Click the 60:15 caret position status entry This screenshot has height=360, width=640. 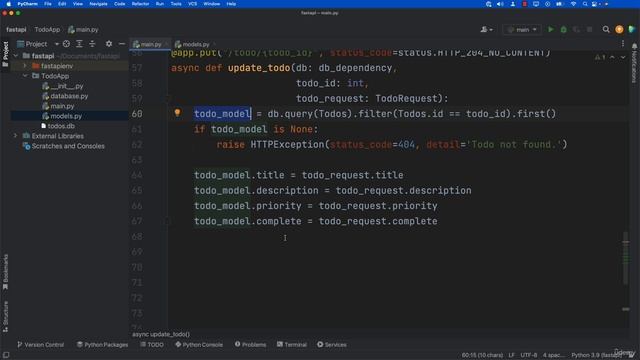482,355
